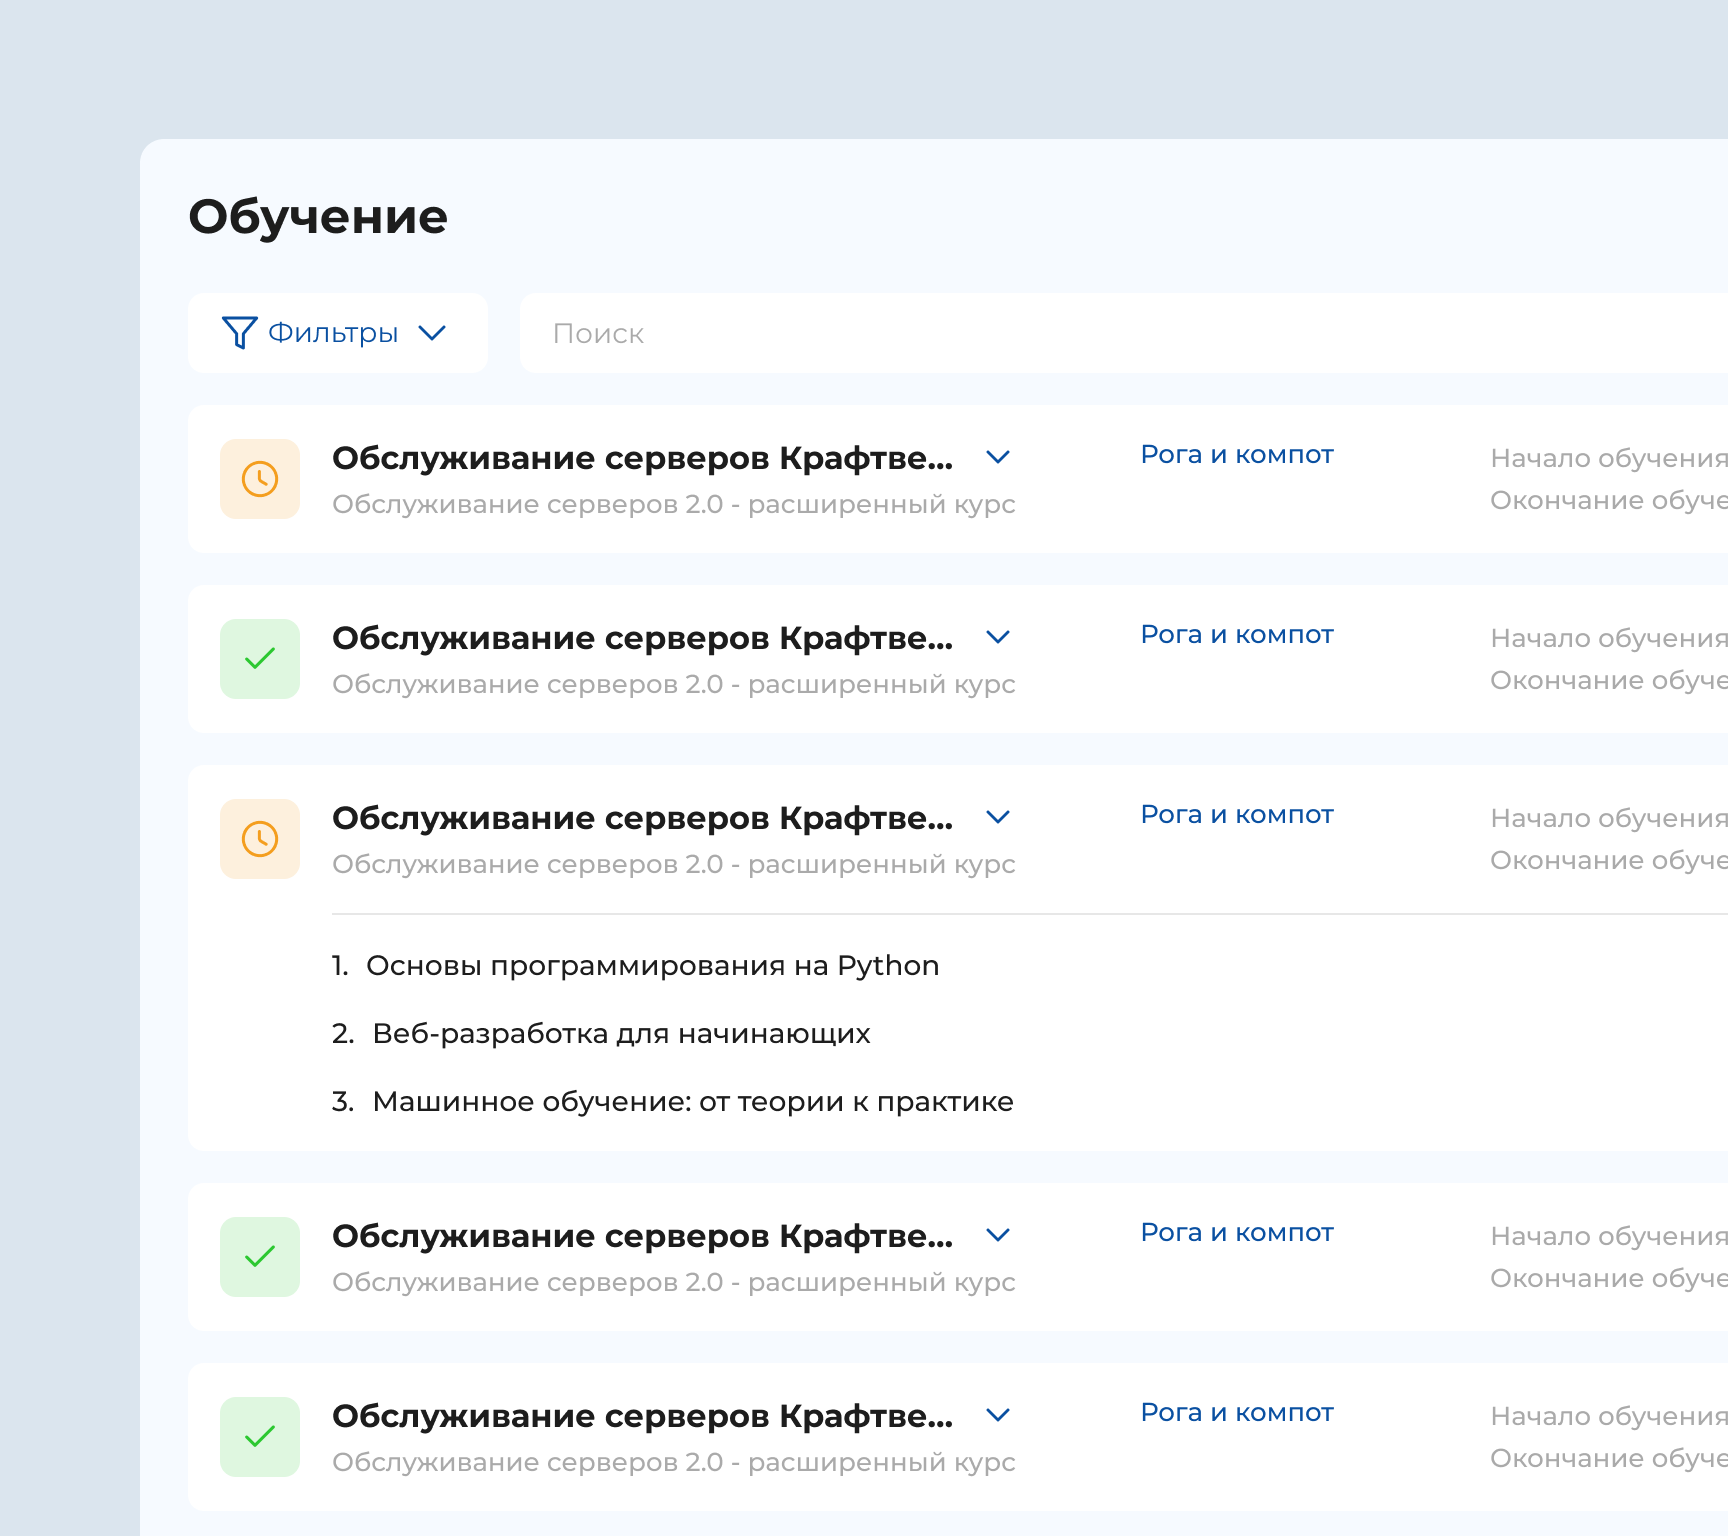Collapse the expanded third card via its chevron
The width and height of the screenshot is (1728, 1536).
tap(998, 817)
